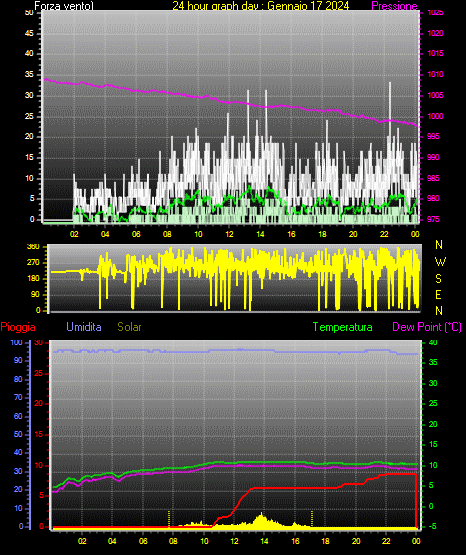The height and width of the screenshot is (555, 466).
Task: Click the E wind direction letter
Action: point(438,294)
